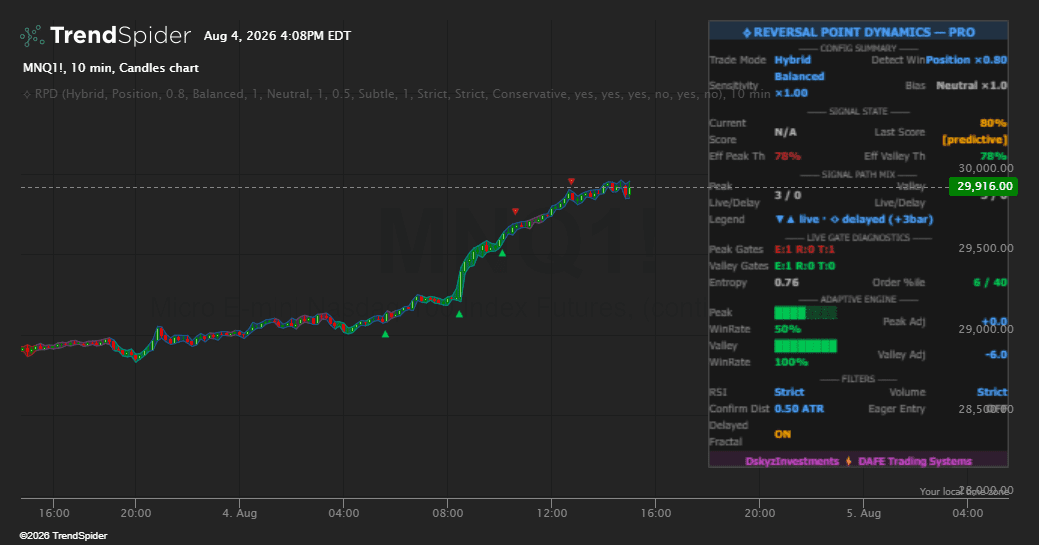
Task: Click the '100%' Valley WinRate value
Action: [x=791, y=362]
